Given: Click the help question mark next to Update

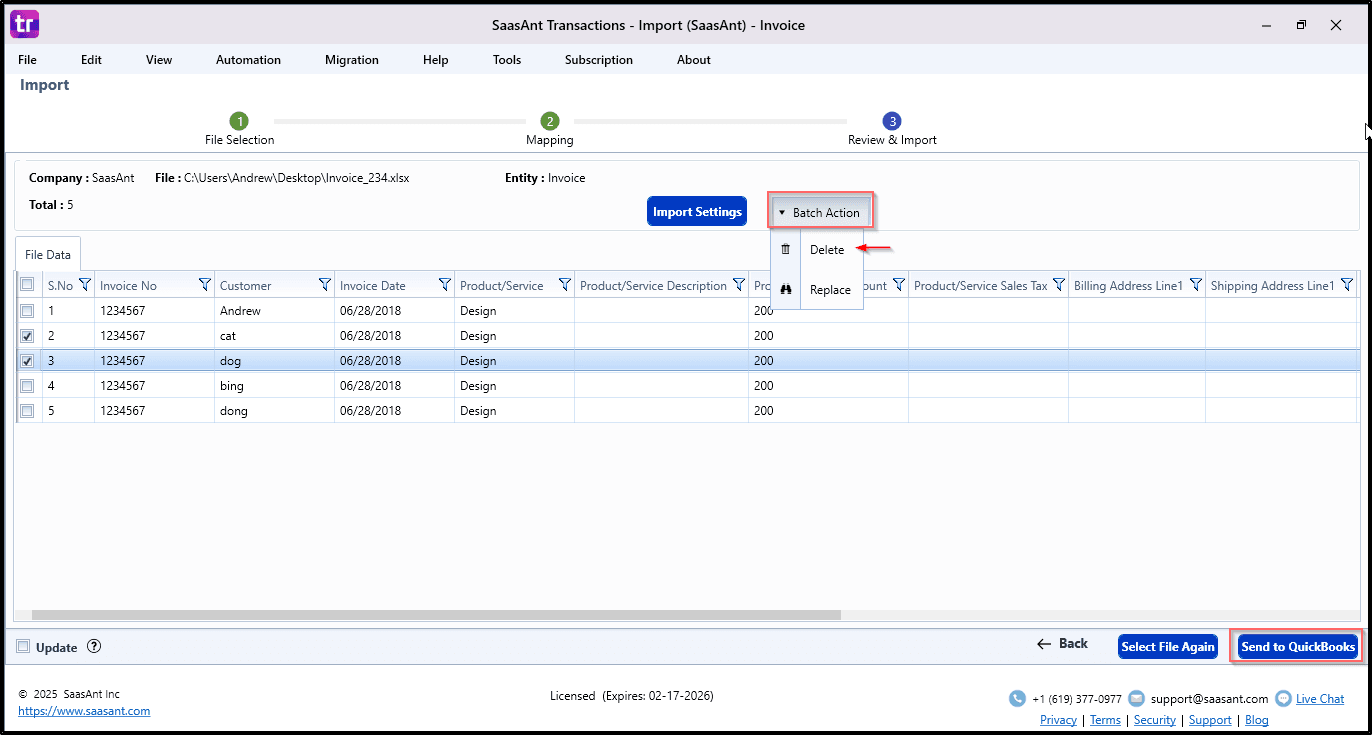Looking at the screenshot, I should click(x=94, y=647).
